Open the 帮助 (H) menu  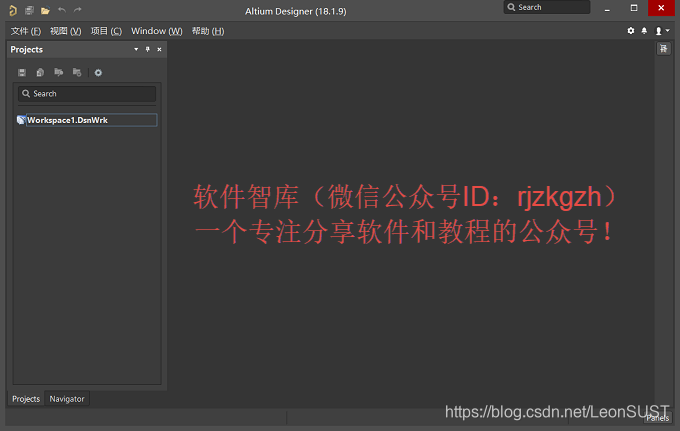click(208, 31)
